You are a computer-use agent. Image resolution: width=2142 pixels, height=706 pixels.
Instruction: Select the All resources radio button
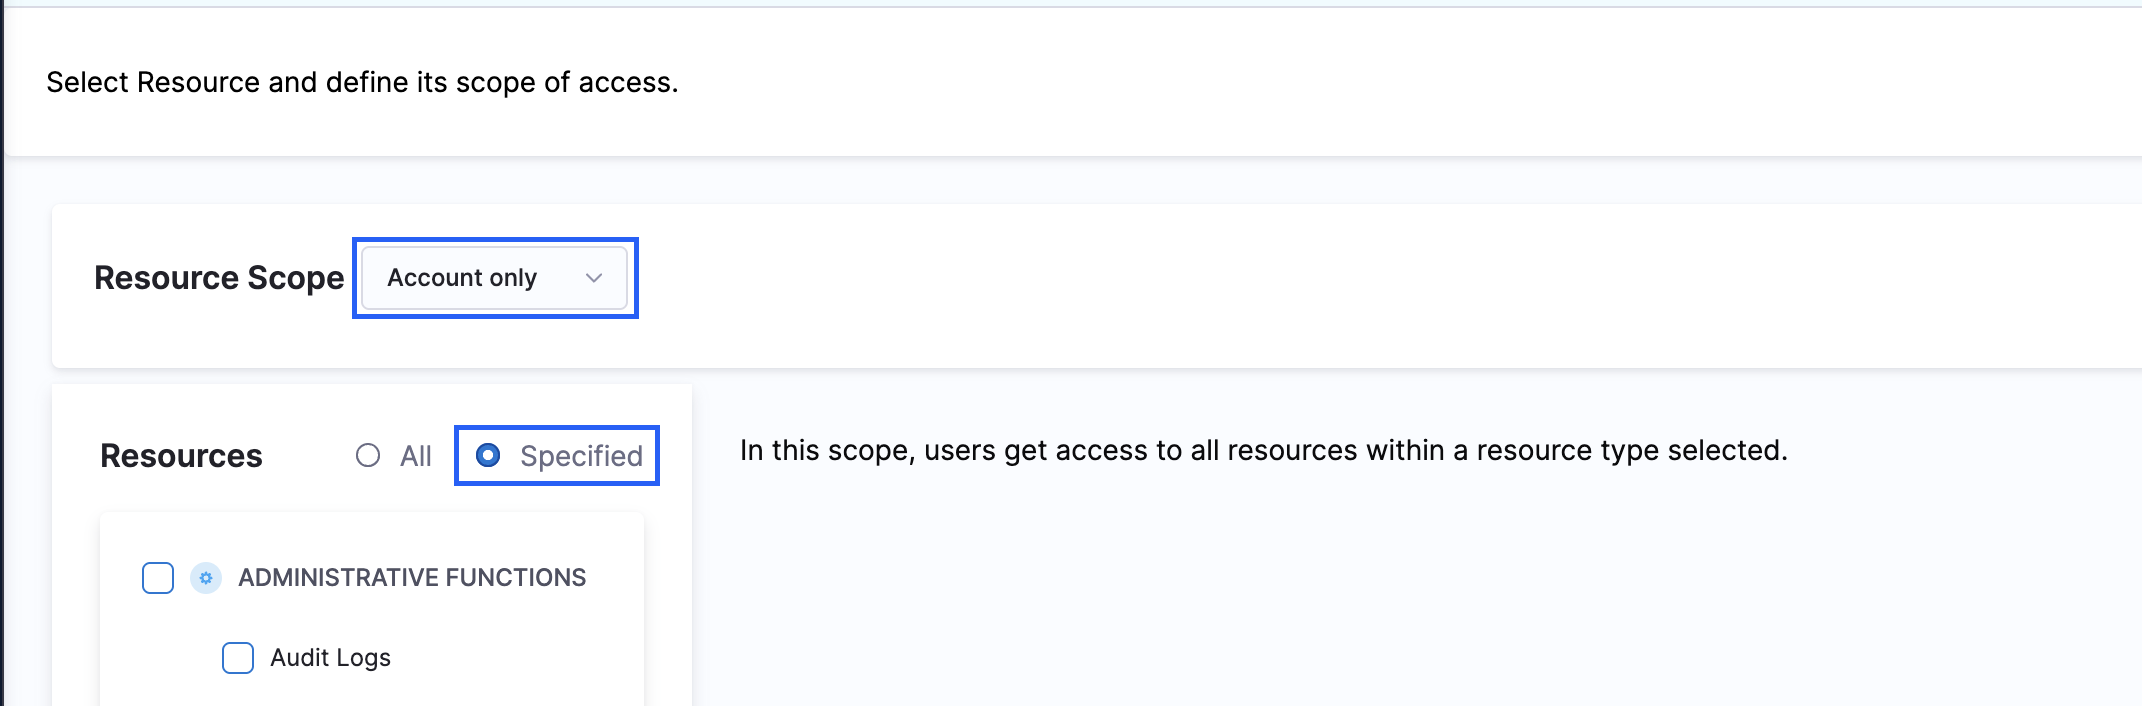tap(367, 456)
